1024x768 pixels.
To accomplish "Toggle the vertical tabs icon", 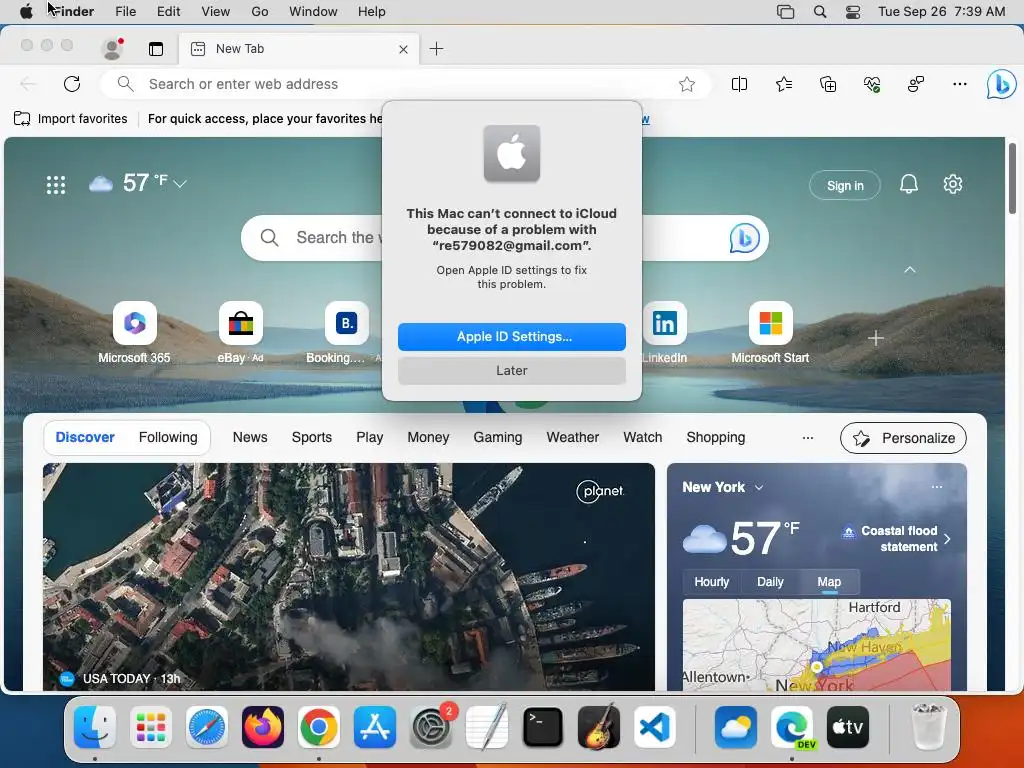I will [155, 48].
